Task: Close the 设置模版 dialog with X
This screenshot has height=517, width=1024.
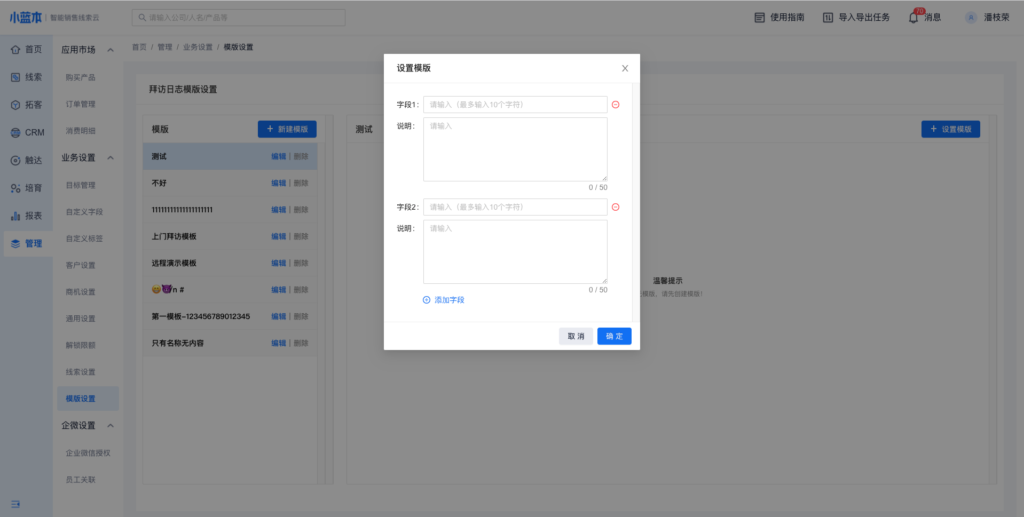Action: click(625, 68)
